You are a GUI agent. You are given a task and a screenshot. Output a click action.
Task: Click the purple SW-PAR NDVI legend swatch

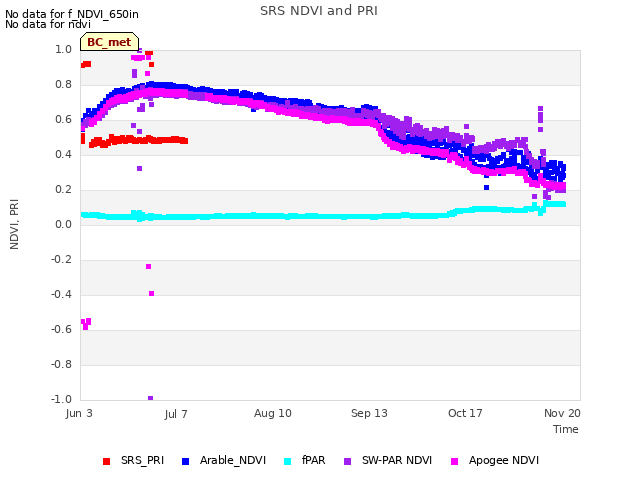click(x=347, y=461)
